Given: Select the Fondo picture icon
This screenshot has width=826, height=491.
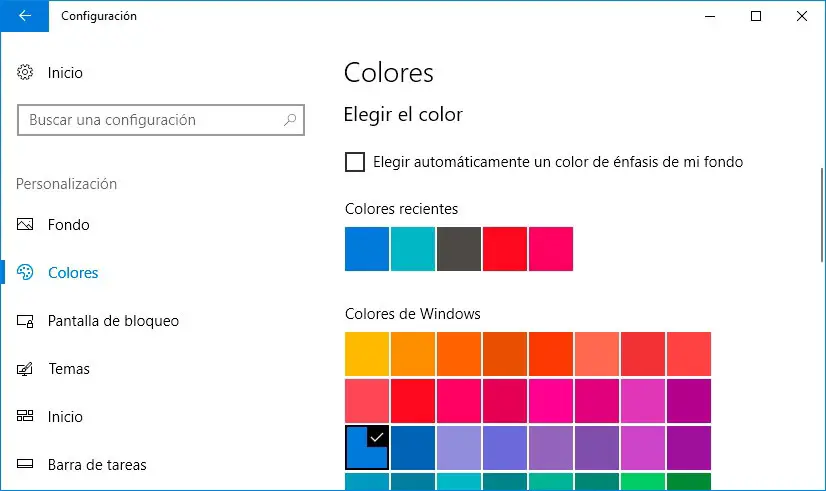Looking at the screenshot, I should tap(27, 225).
